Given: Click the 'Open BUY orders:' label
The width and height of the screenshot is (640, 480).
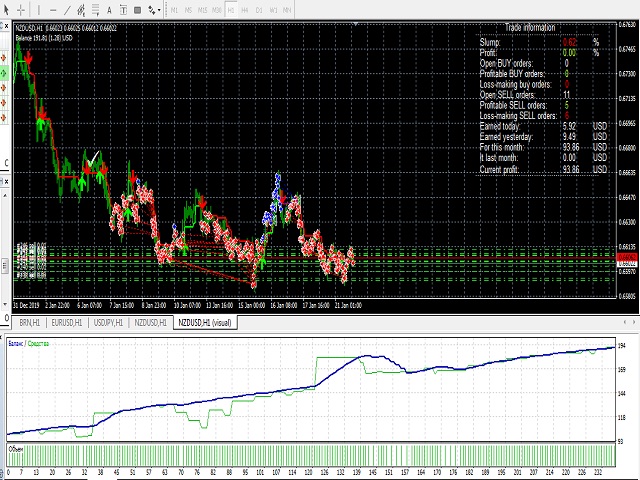Looking at the screenshot, I should coord(506,63).
